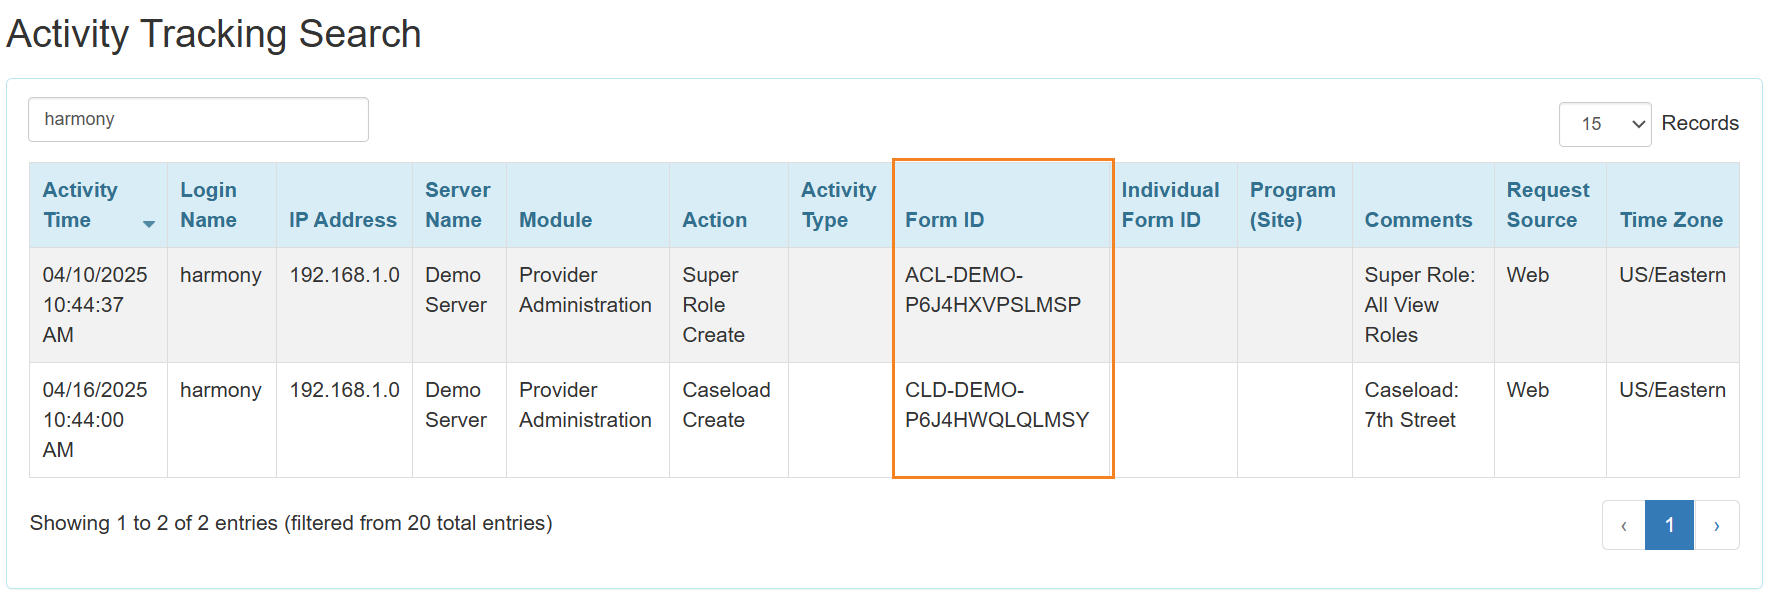The image size is (1769, 594).
Task: Click US/Eastern in Super Role Create row
Action: coord(1672,275)
